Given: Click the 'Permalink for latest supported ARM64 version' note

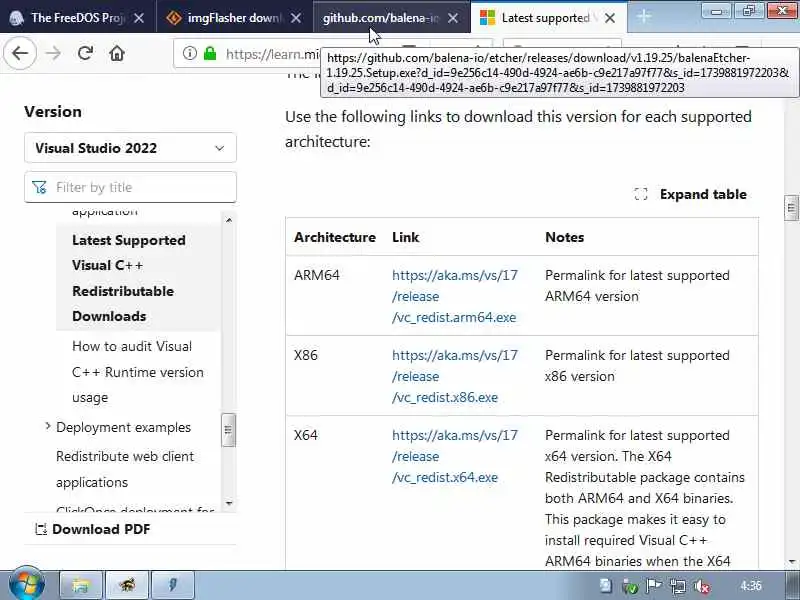Looking at the screenshot, I should [x=637, y=286].
